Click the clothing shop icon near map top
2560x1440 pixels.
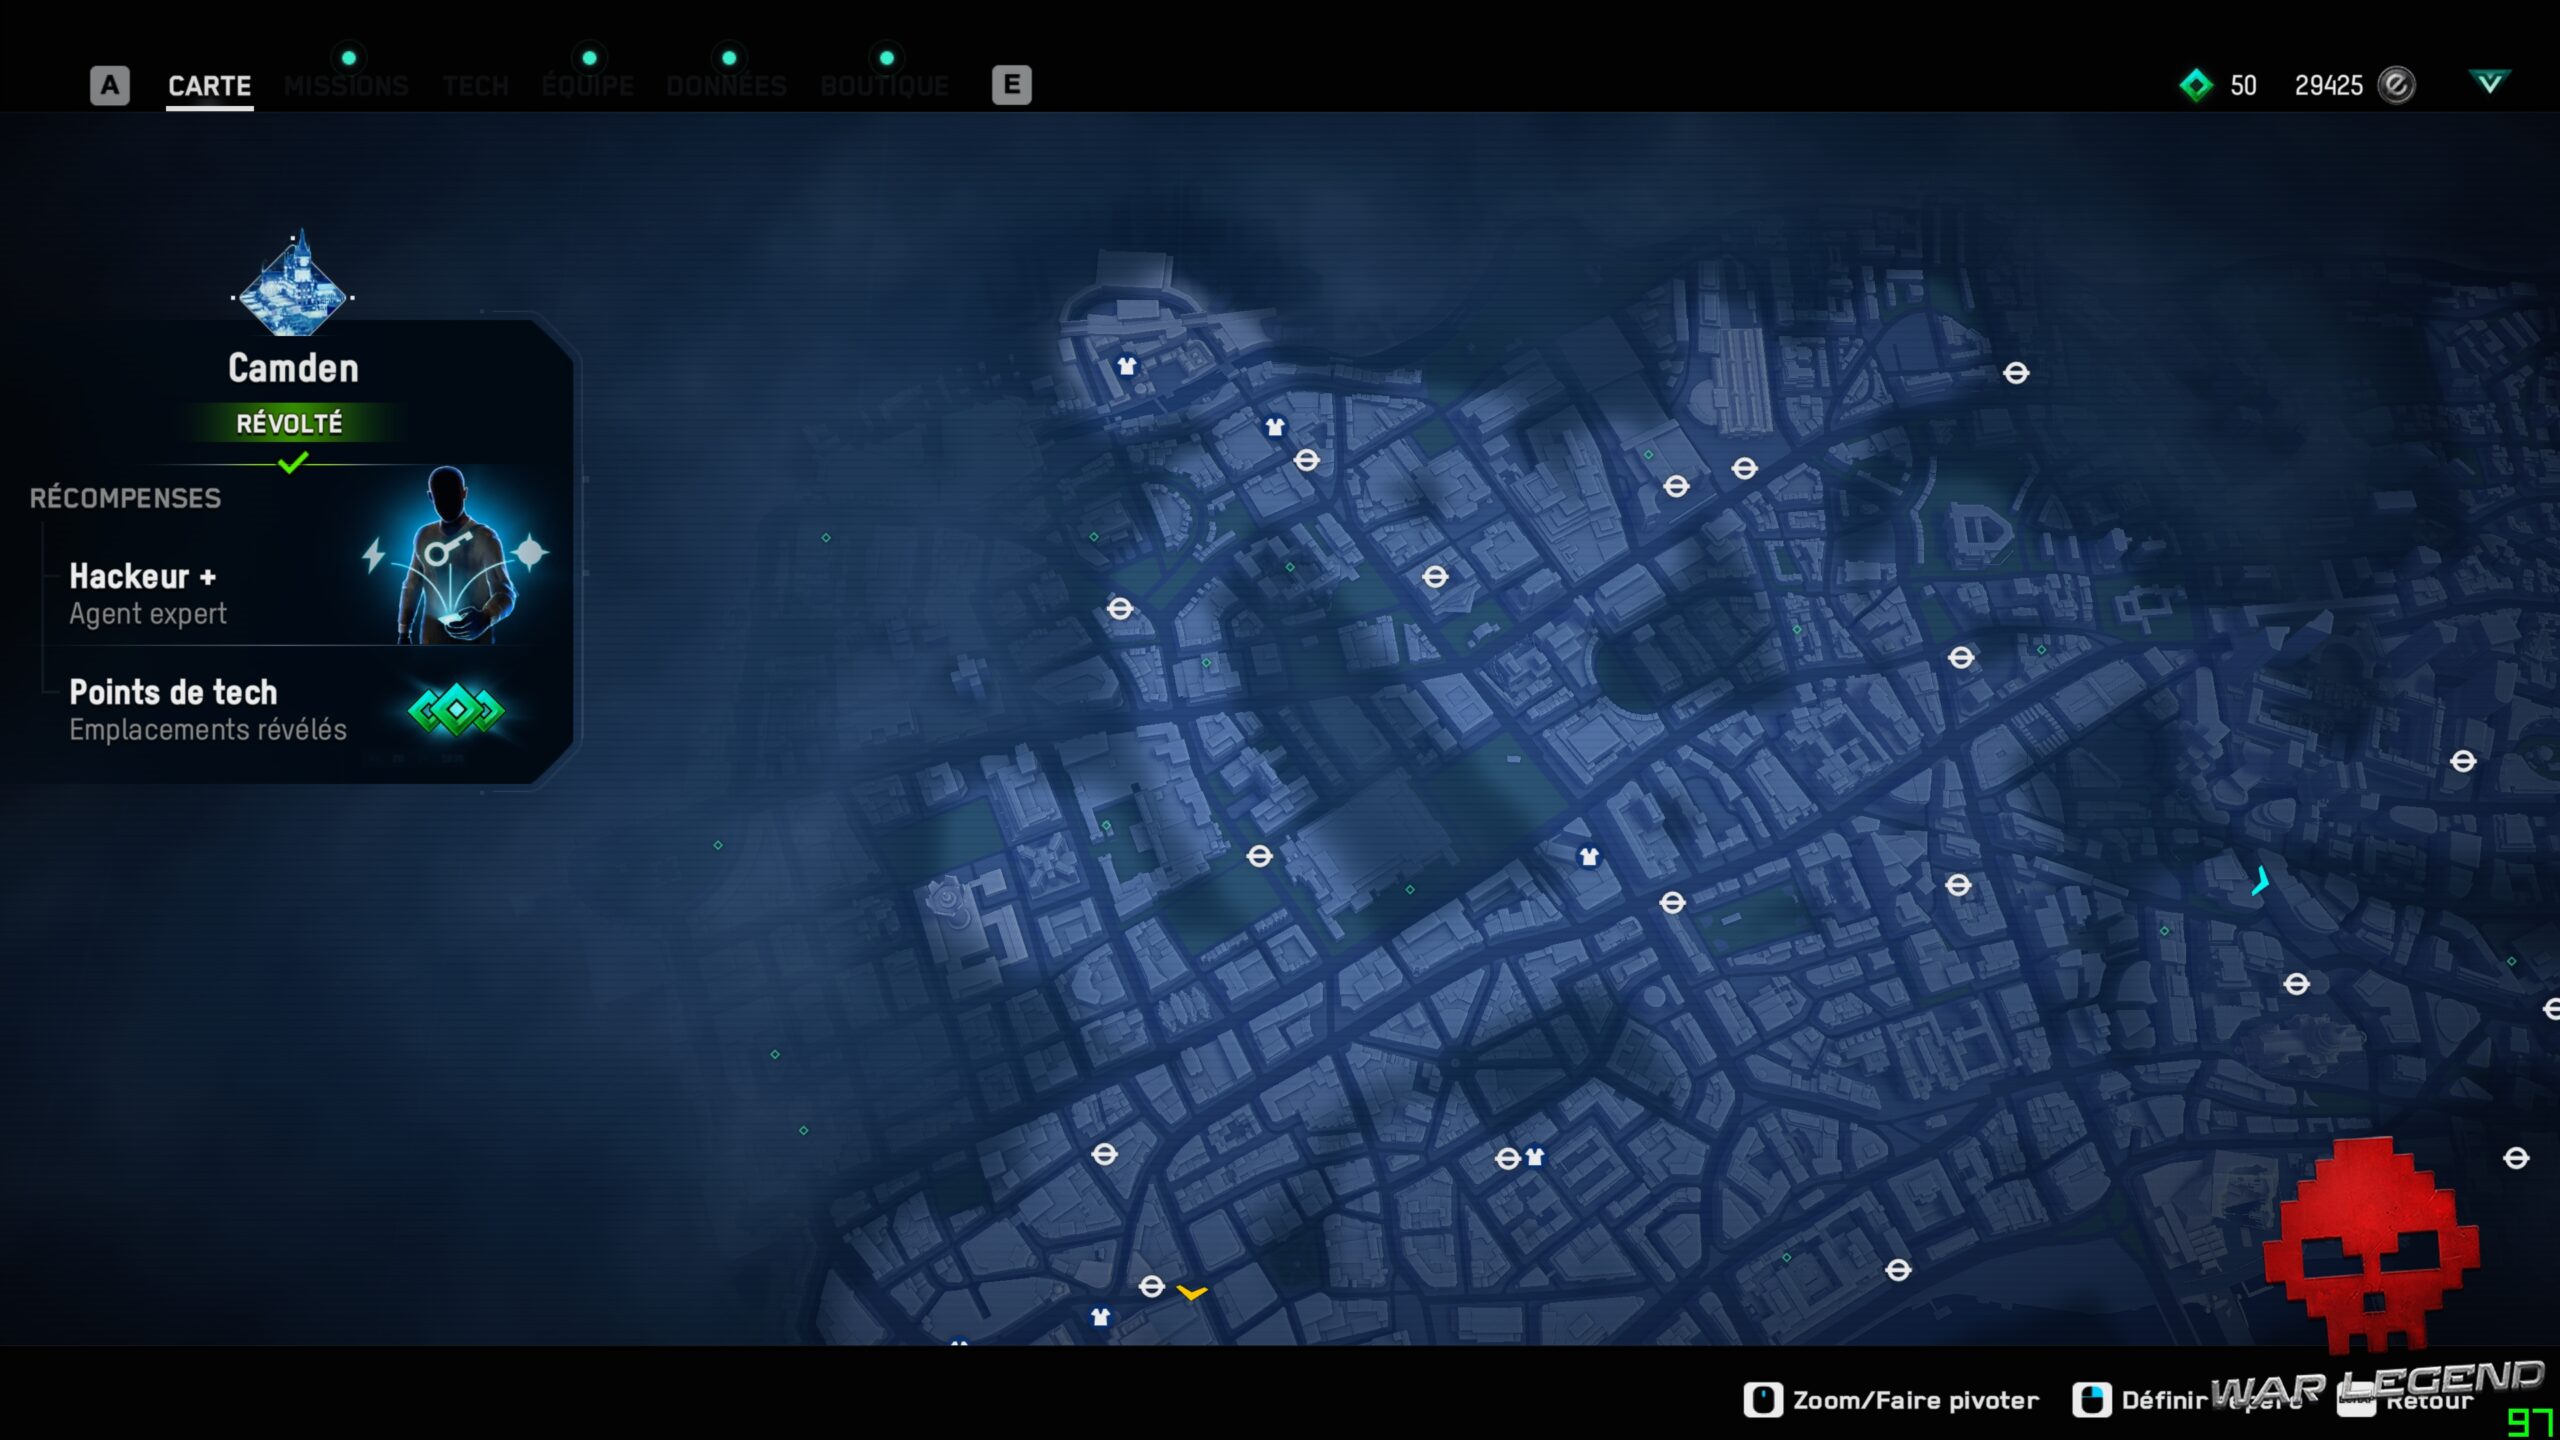(1128, 366)
